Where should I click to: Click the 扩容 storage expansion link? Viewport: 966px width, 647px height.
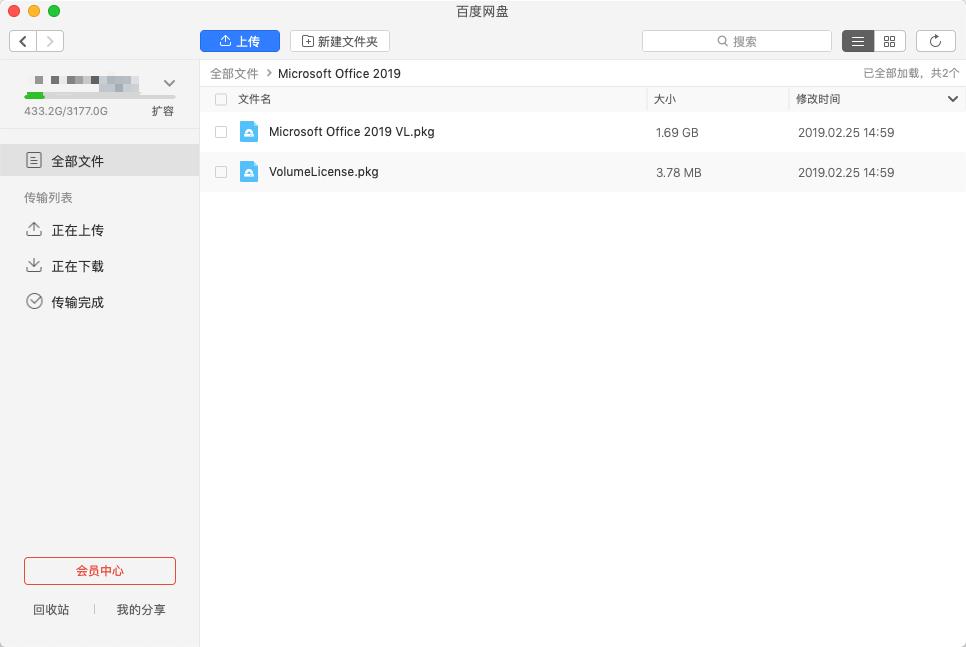(x=162, y=111)
